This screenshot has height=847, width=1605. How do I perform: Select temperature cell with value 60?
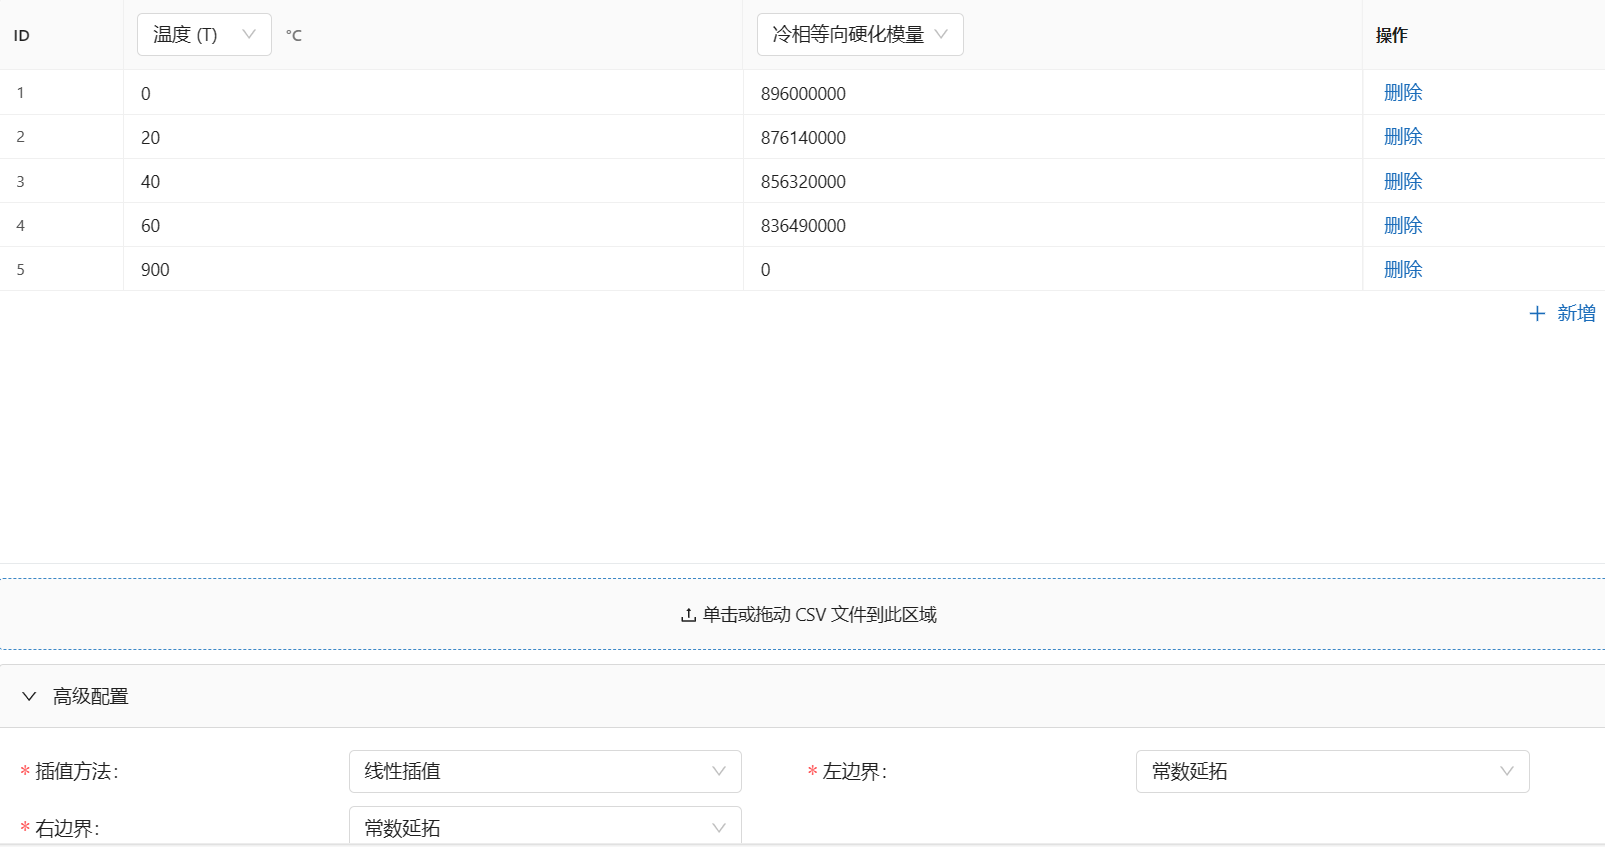[433, 225]
